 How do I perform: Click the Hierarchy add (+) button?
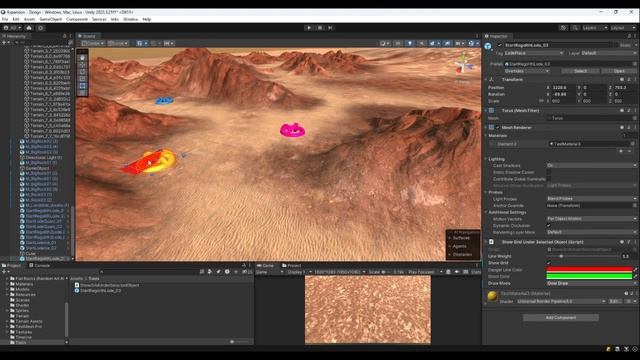pyautogui.click(x=5, y=42)
